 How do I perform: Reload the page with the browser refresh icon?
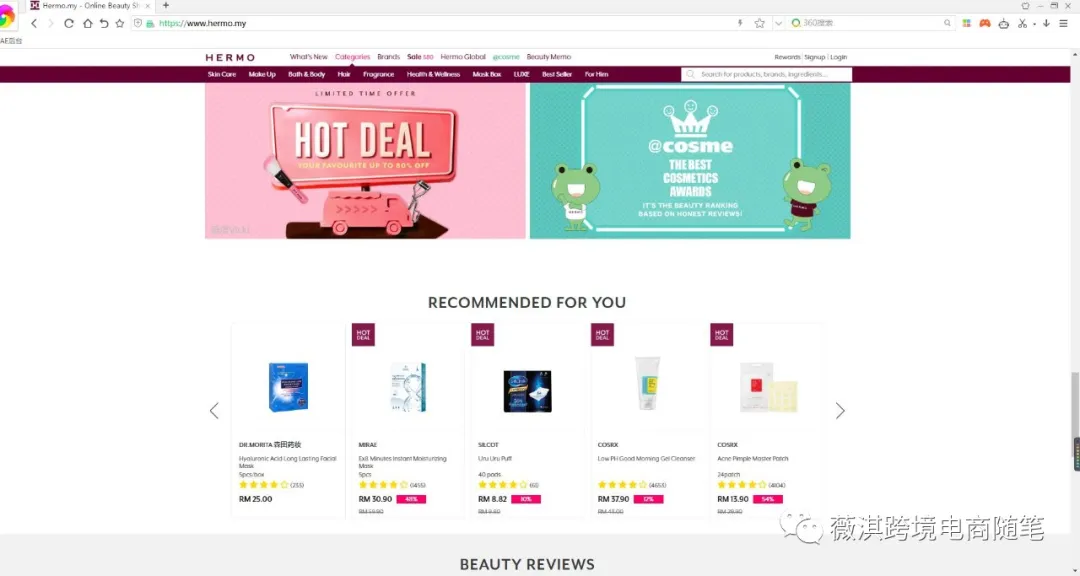(69, 23)
